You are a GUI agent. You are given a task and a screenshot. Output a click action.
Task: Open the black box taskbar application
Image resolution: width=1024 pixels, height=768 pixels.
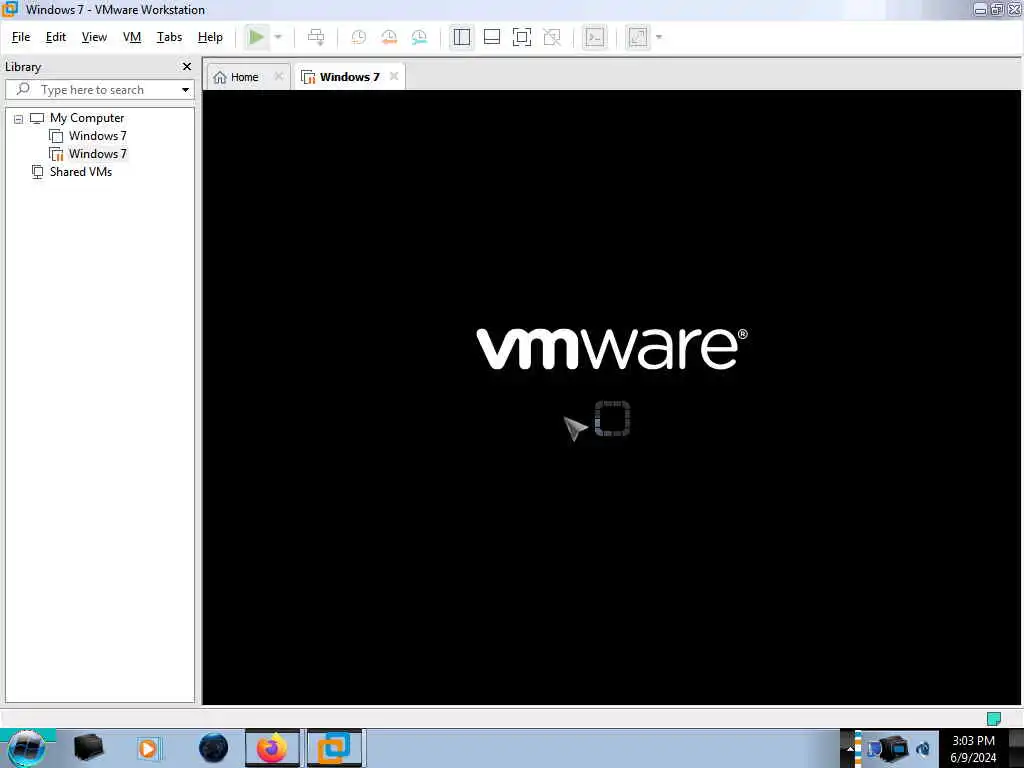point(89,748)
